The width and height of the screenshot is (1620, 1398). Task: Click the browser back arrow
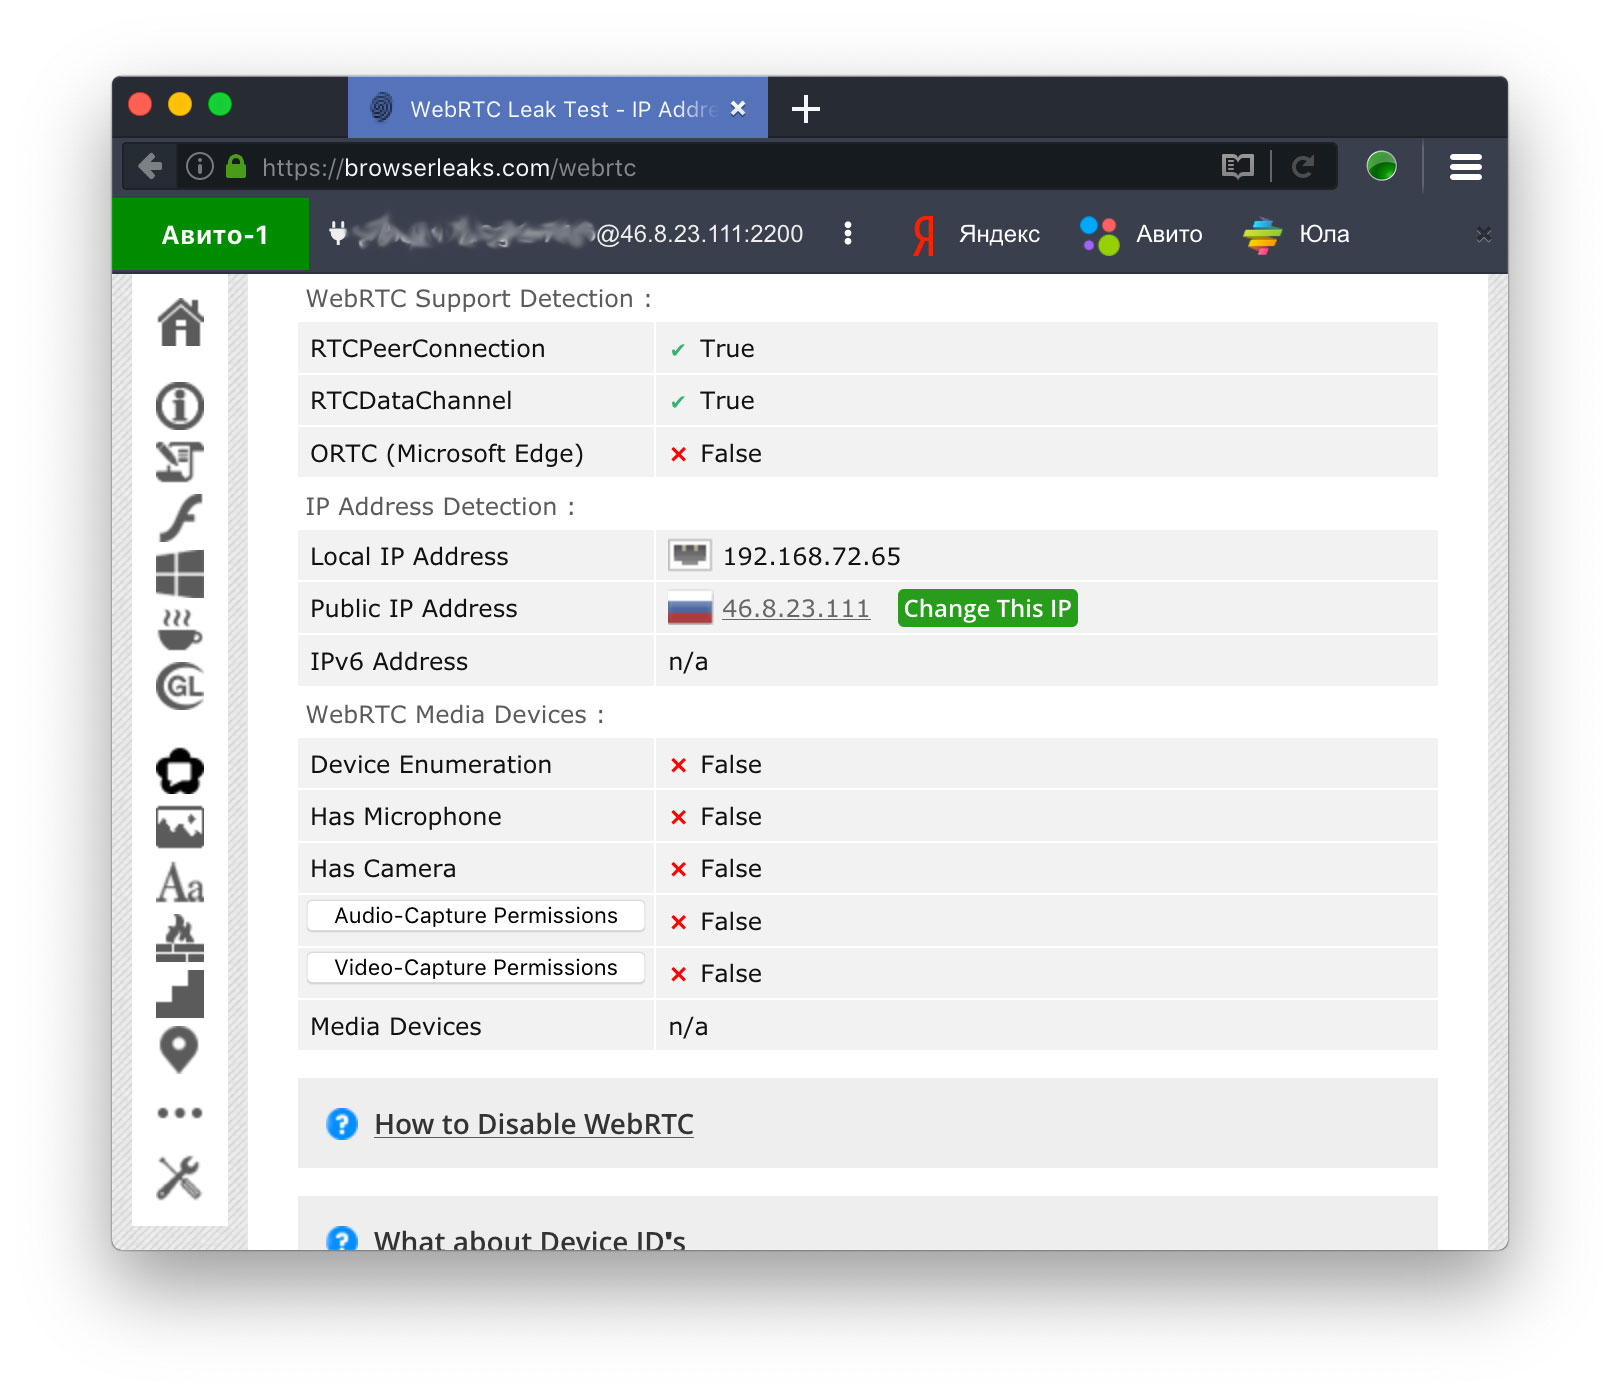tap(150, 166)
